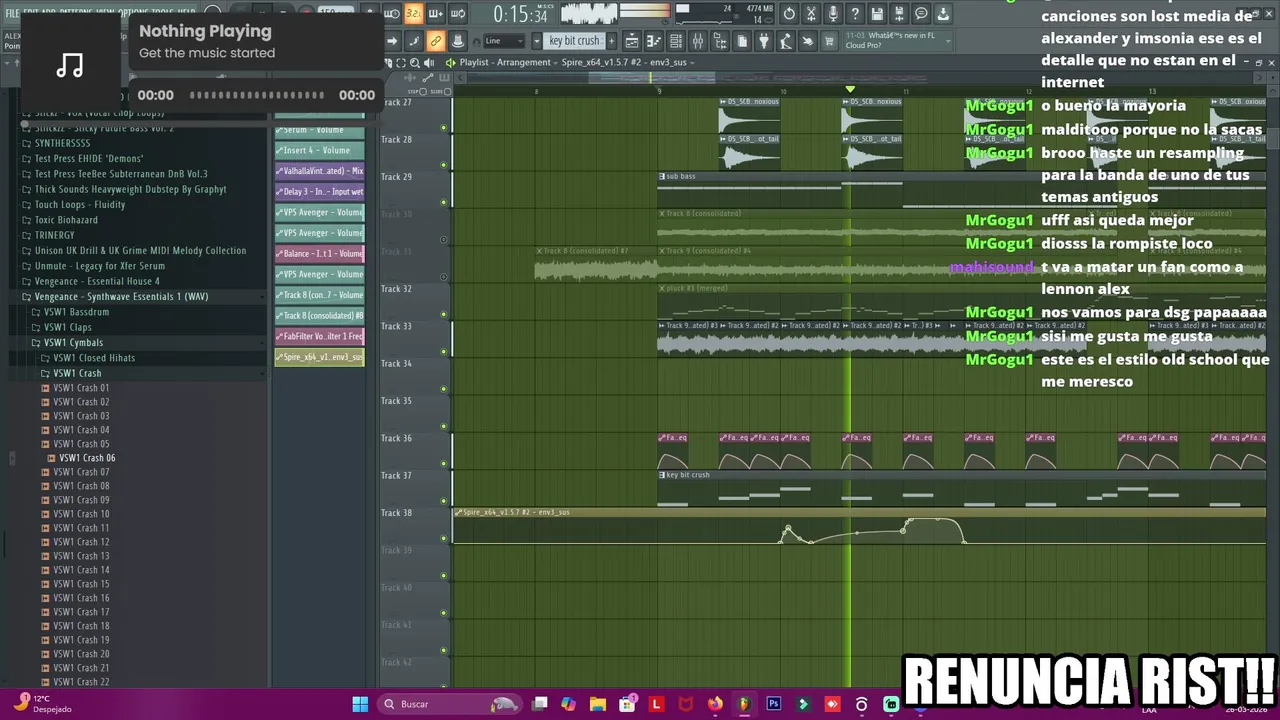Click the microphone recording icon

tap(833, 14)
